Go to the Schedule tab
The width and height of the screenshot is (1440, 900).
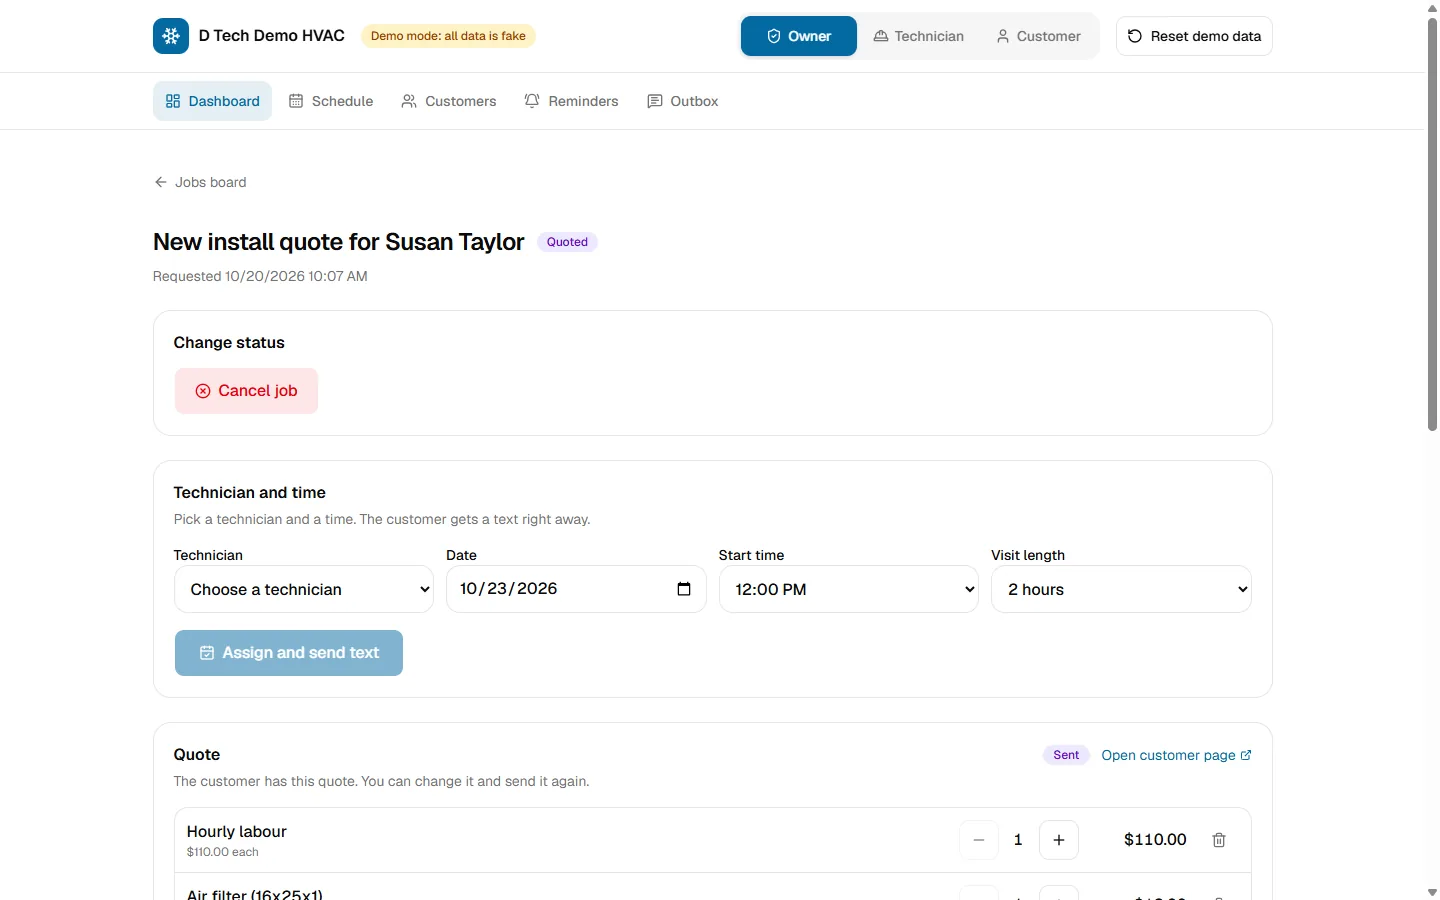click(331, 101)
